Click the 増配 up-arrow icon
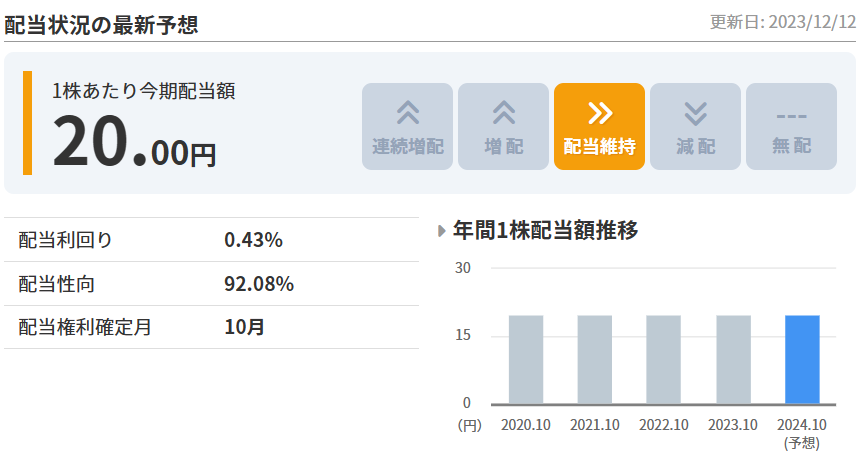863x457 pixels. click(504, 113)
